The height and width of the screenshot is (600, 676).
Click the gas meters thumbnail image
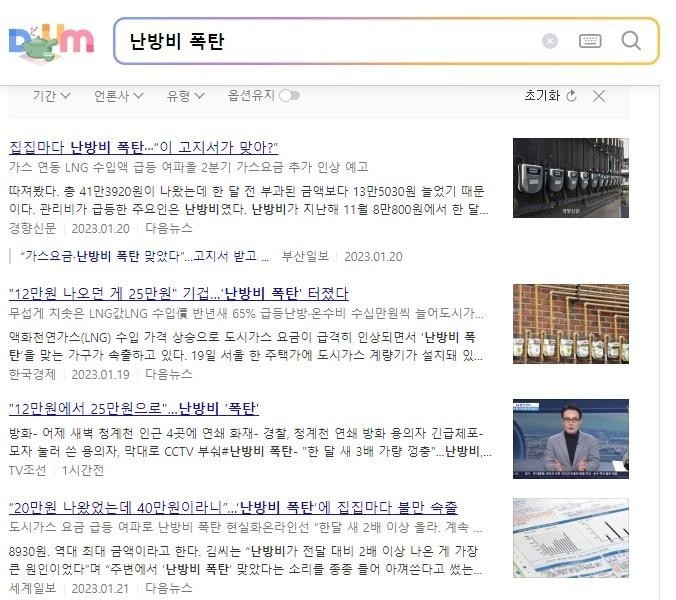tap(571, 178)
